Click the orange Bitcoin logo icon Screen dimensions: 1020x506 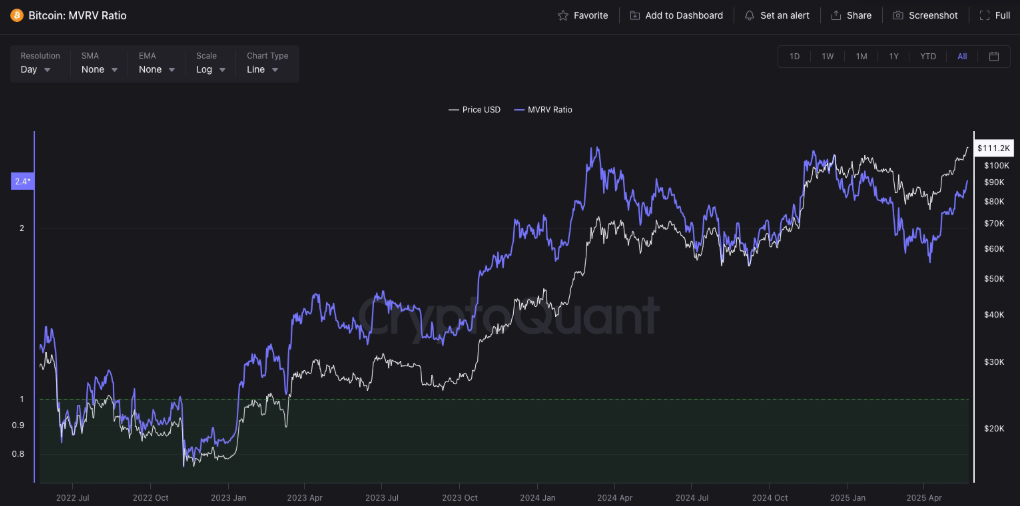click(16, 16)
